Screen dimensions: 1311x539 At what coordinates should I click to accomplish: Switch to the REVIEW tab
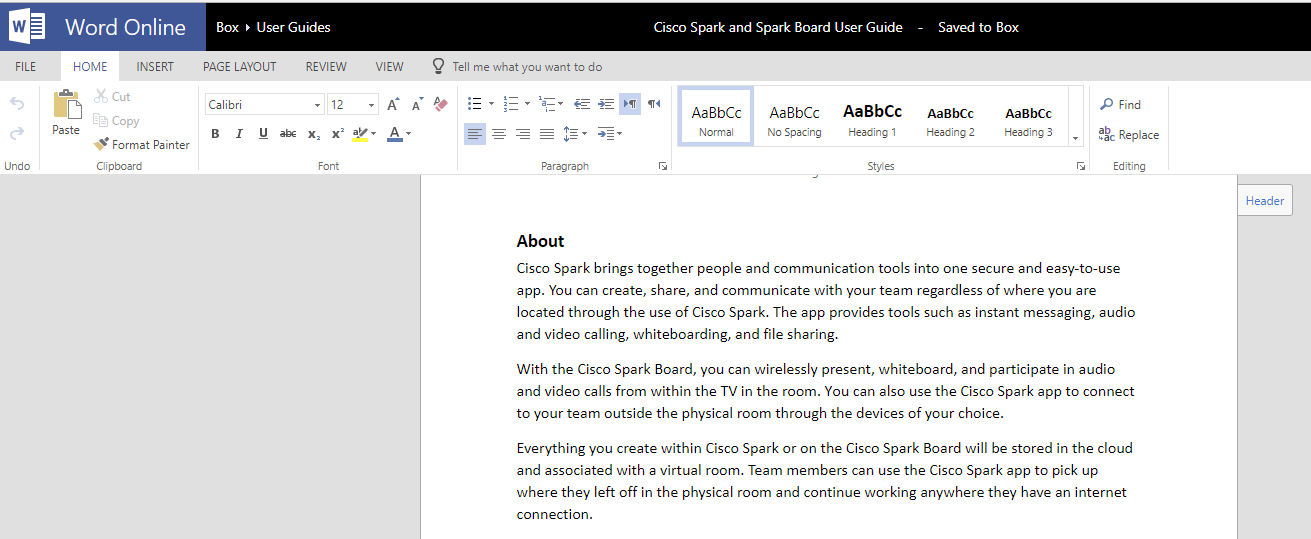click(x=326, y=67)
